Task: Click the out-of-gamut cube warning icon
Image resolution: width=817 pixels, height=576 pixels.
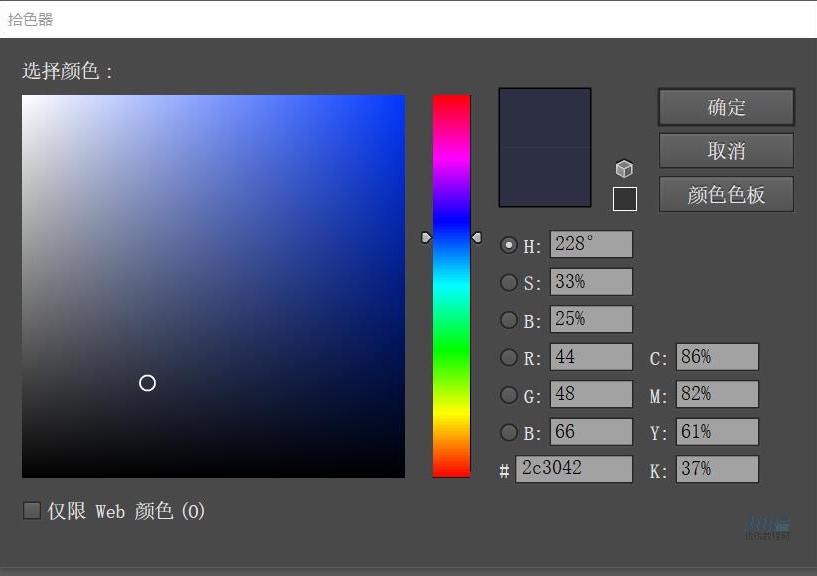Action: click(624, 169)
